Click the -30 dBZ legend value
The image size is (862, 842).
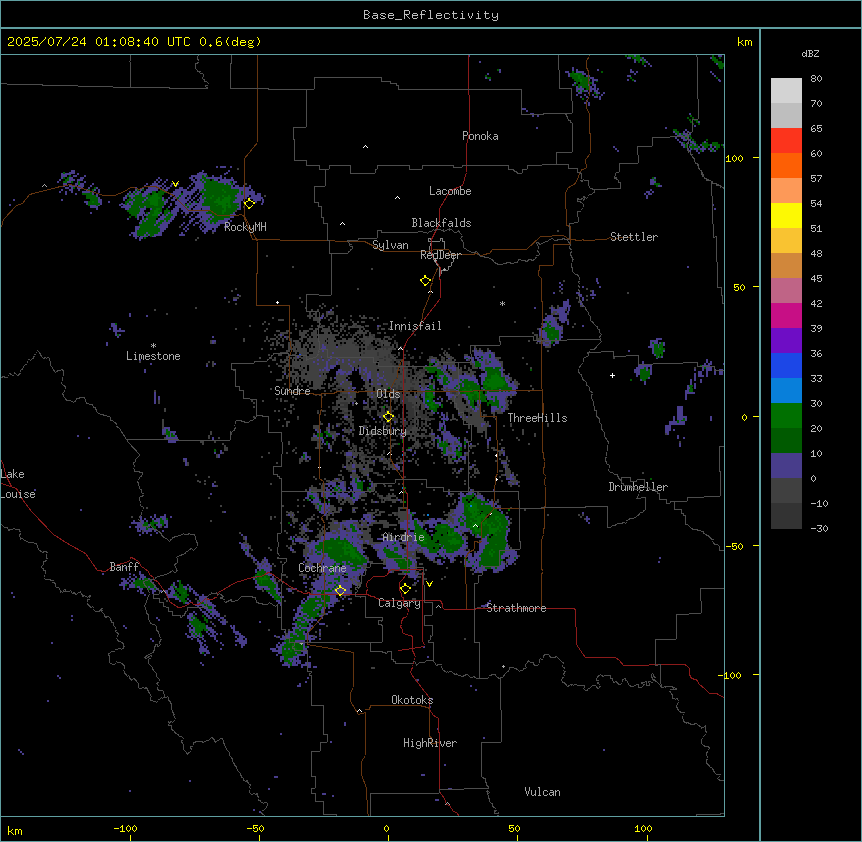point(819,529)
